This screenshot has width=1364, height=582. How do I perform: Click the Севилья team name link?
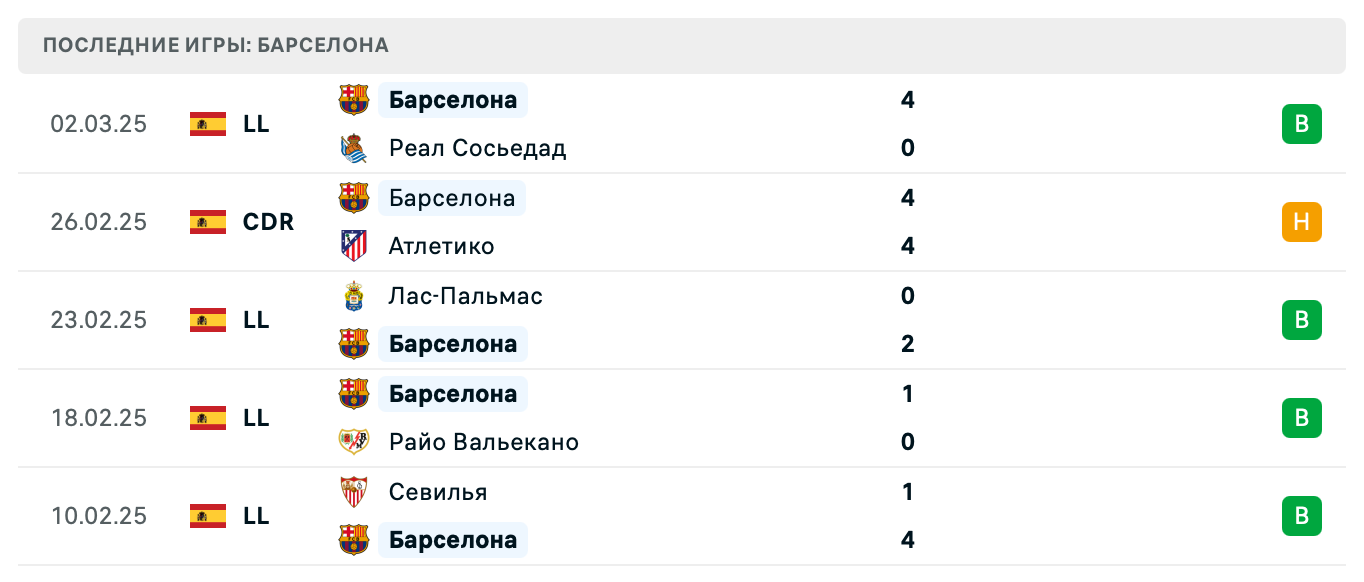click(438, 491)
